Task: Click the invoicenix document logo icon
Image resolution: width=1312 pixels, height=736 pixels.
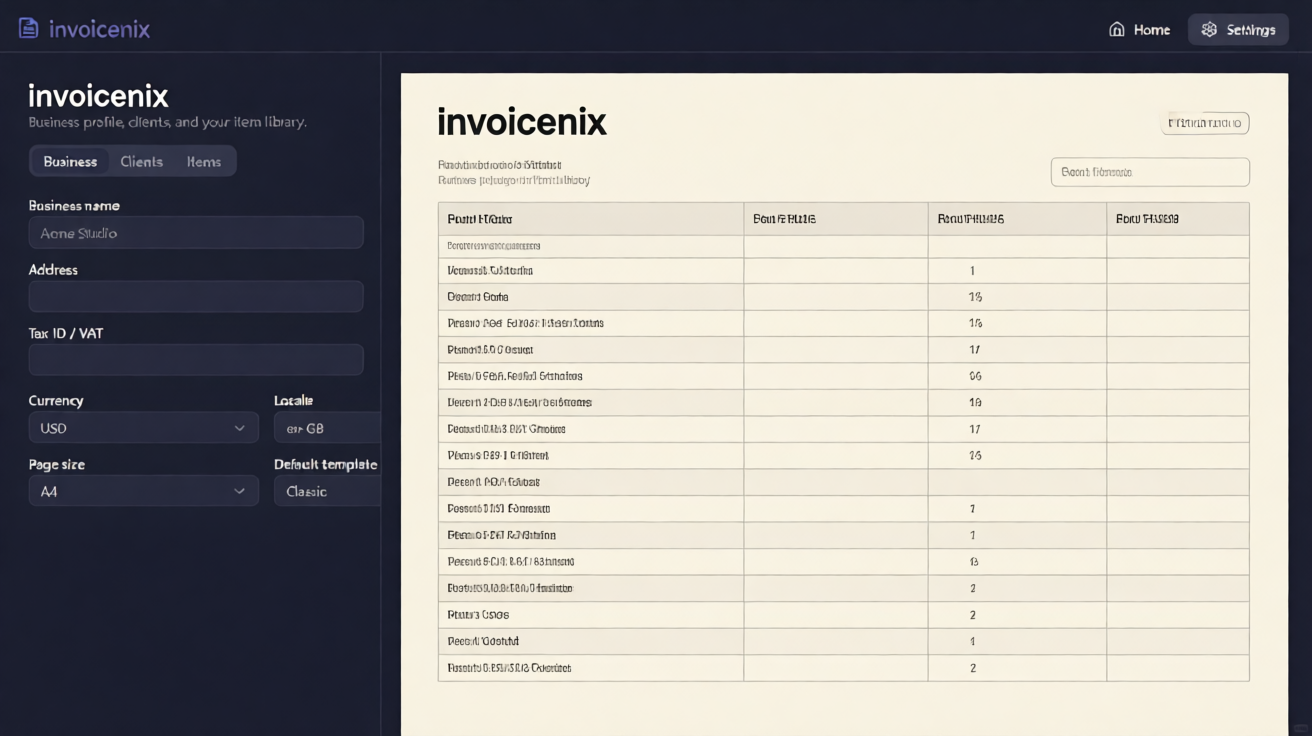Action: coord(29,28)
